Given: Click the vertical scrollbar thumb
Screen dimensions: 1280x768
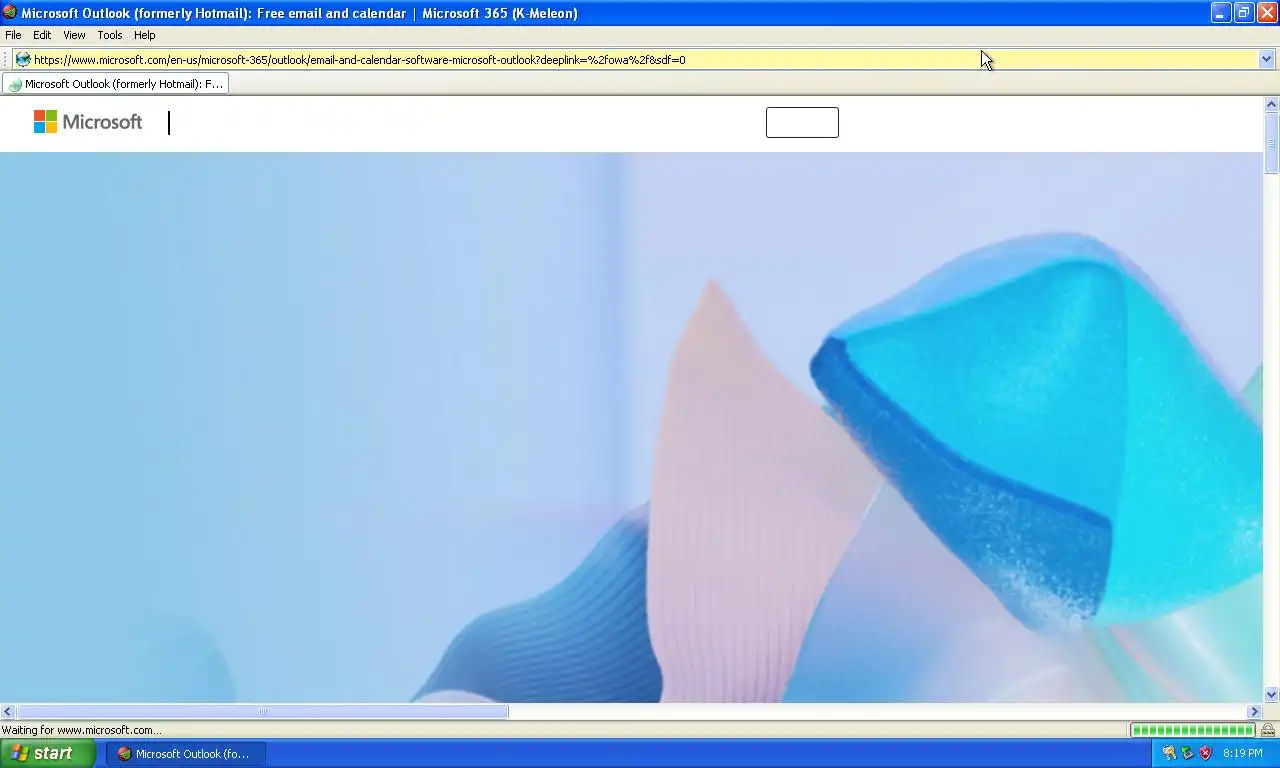Looking at the screenshot, I should pos(1272,143).
